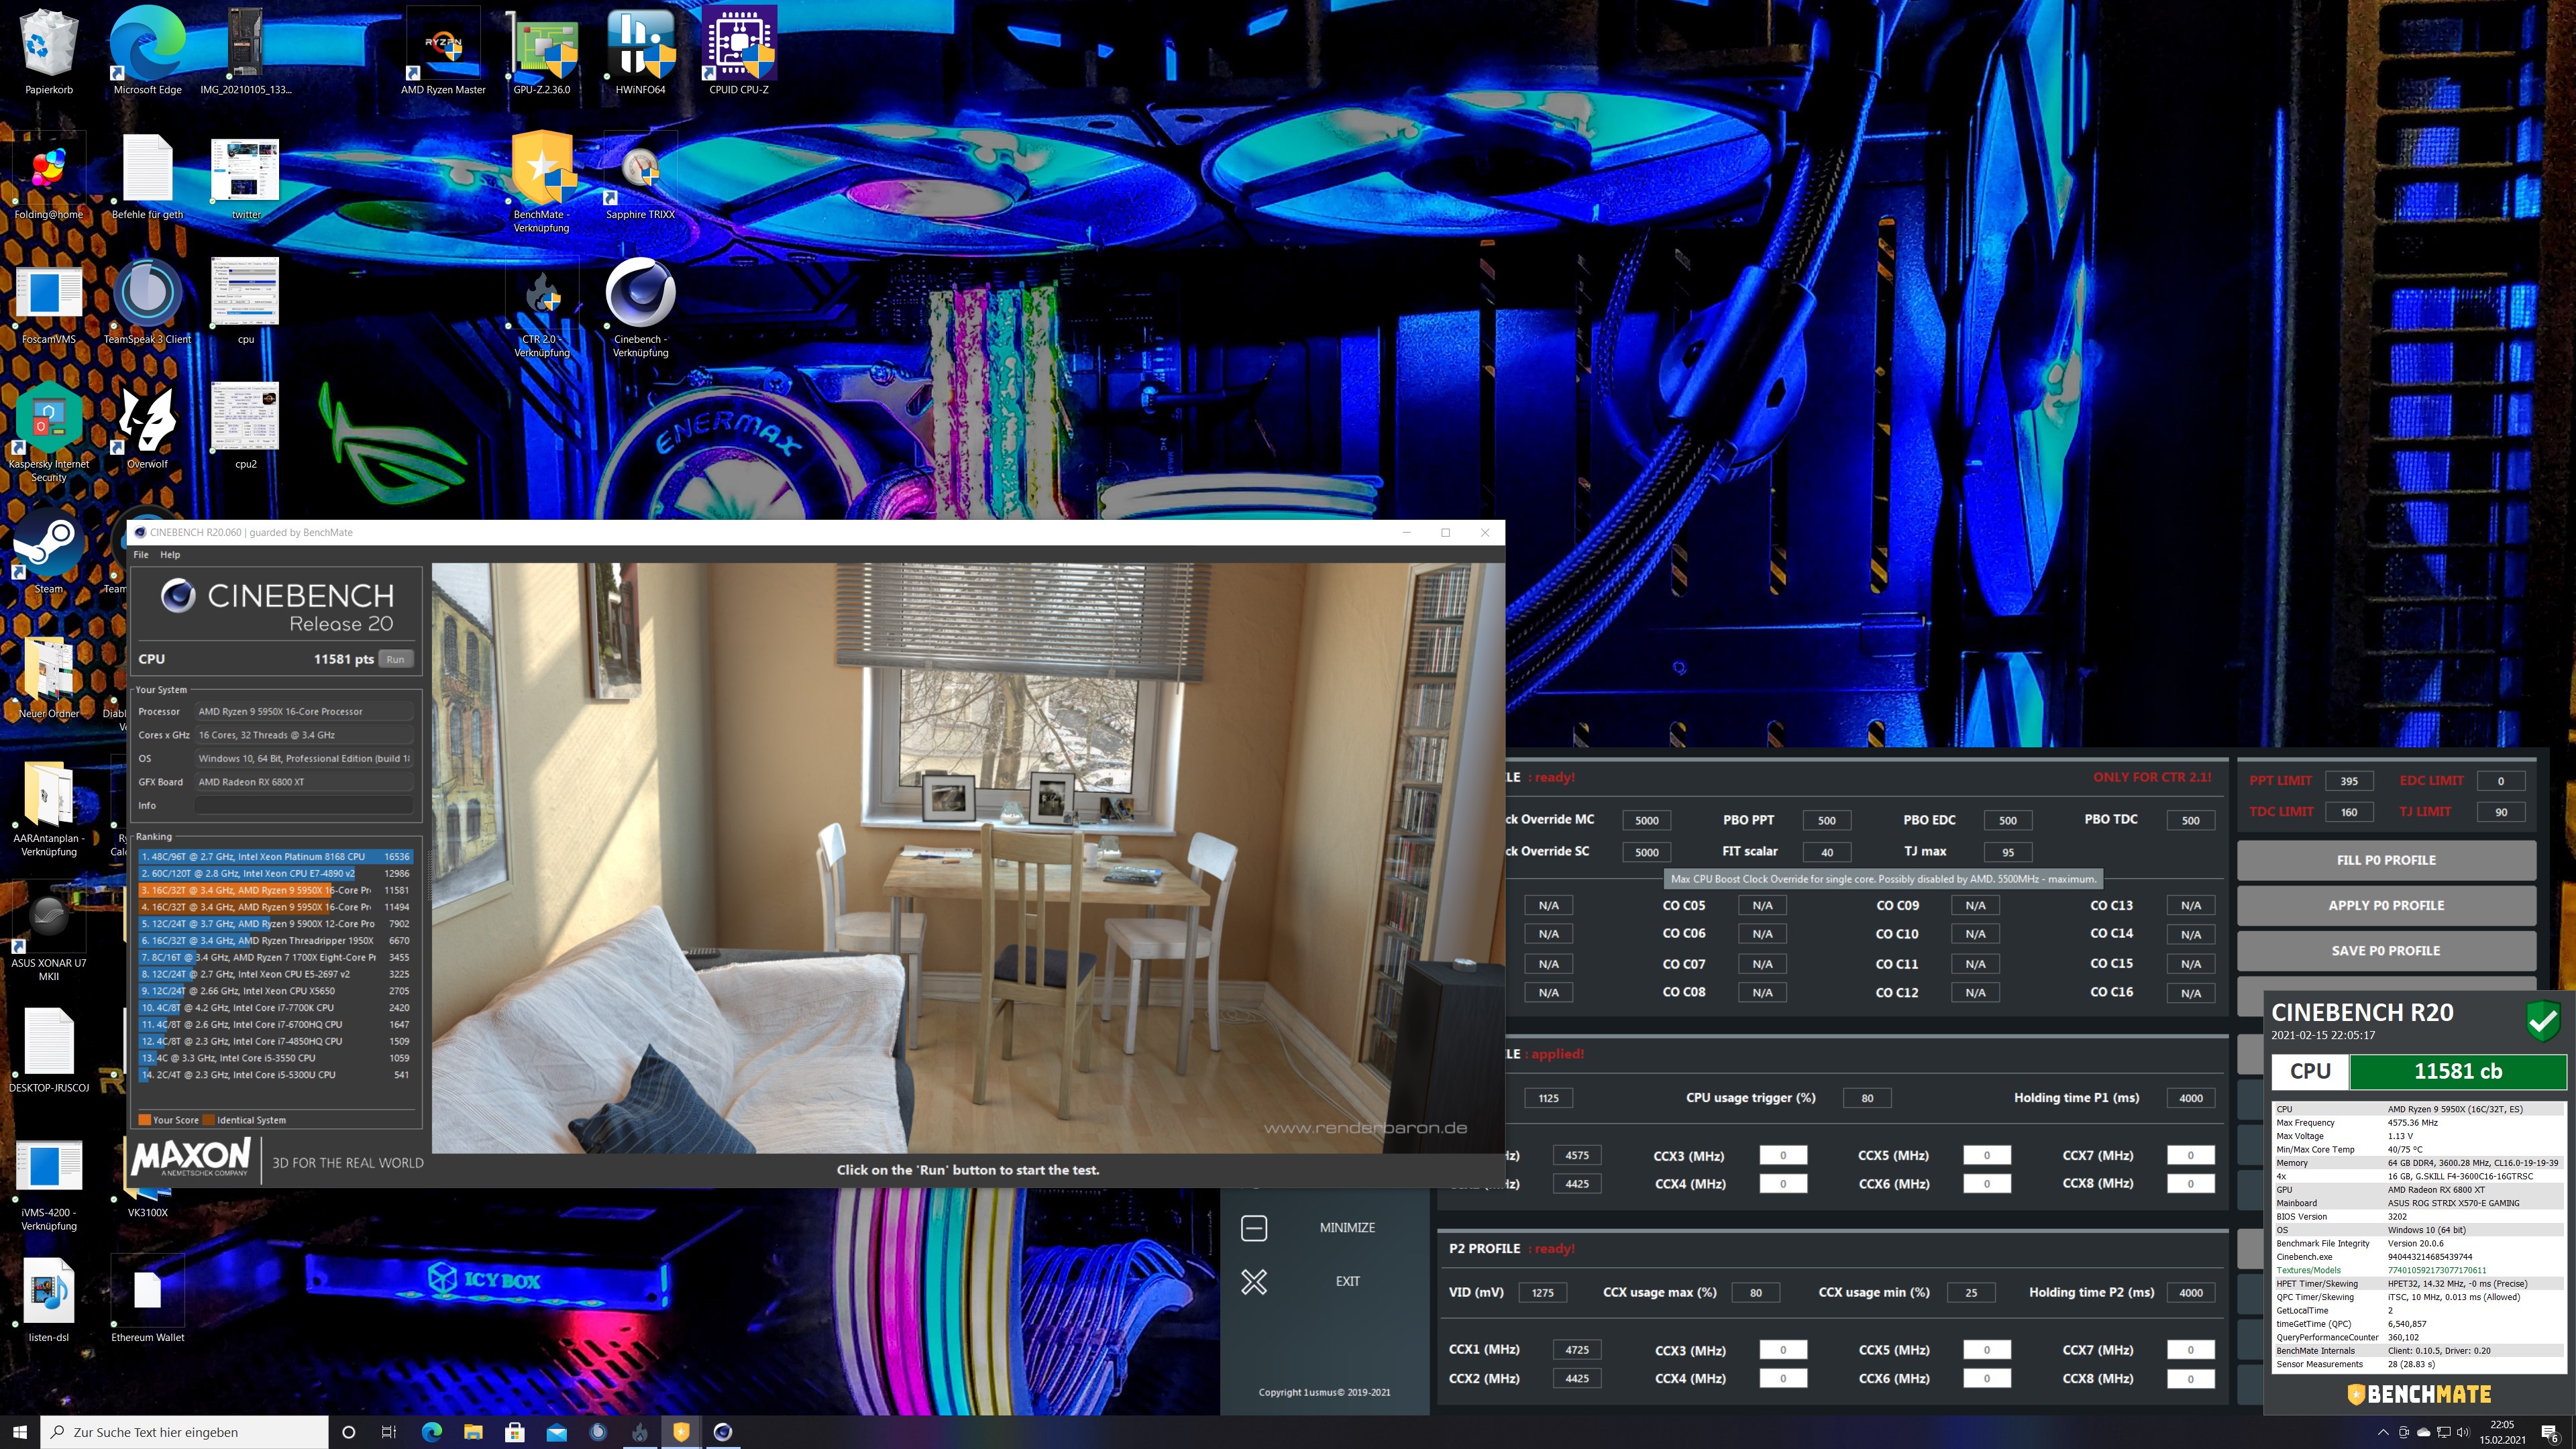
Task: Open BenchMate Verknüpfung desktop shortcut
Action: [x=541, y=182]
